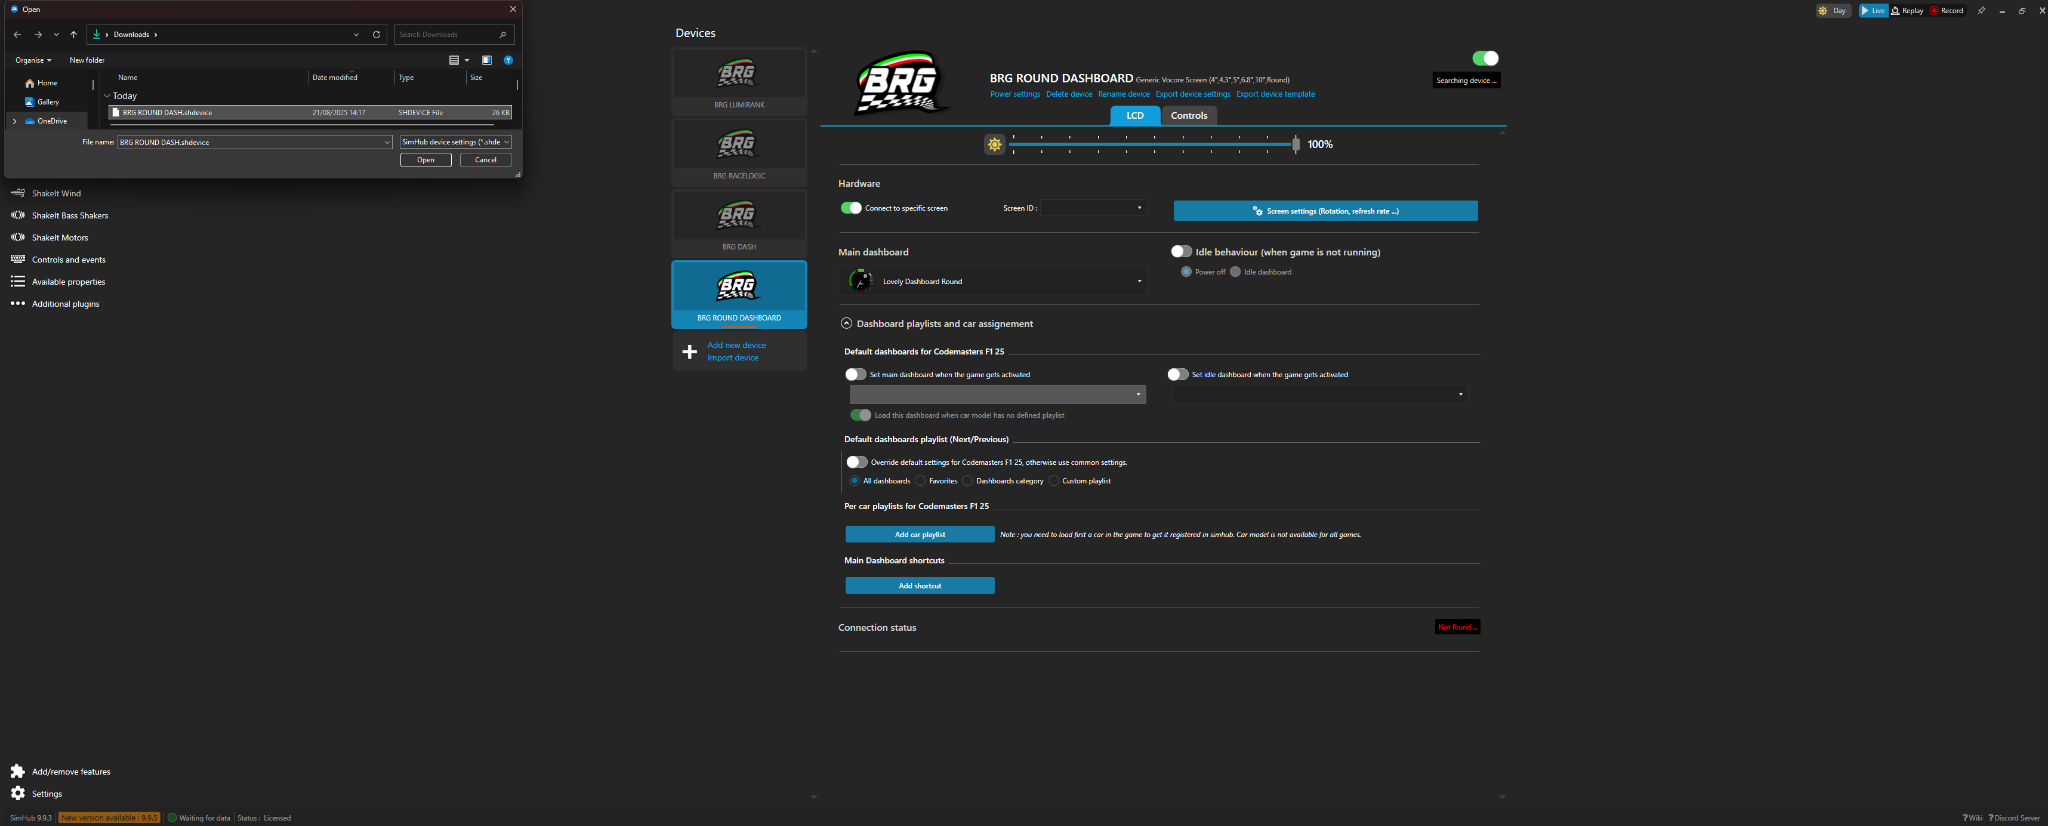The width and height of the screenshot is (2048, 826).
Task: Click the ShakeIt Motors icon
Action: (x=17, y=237)
